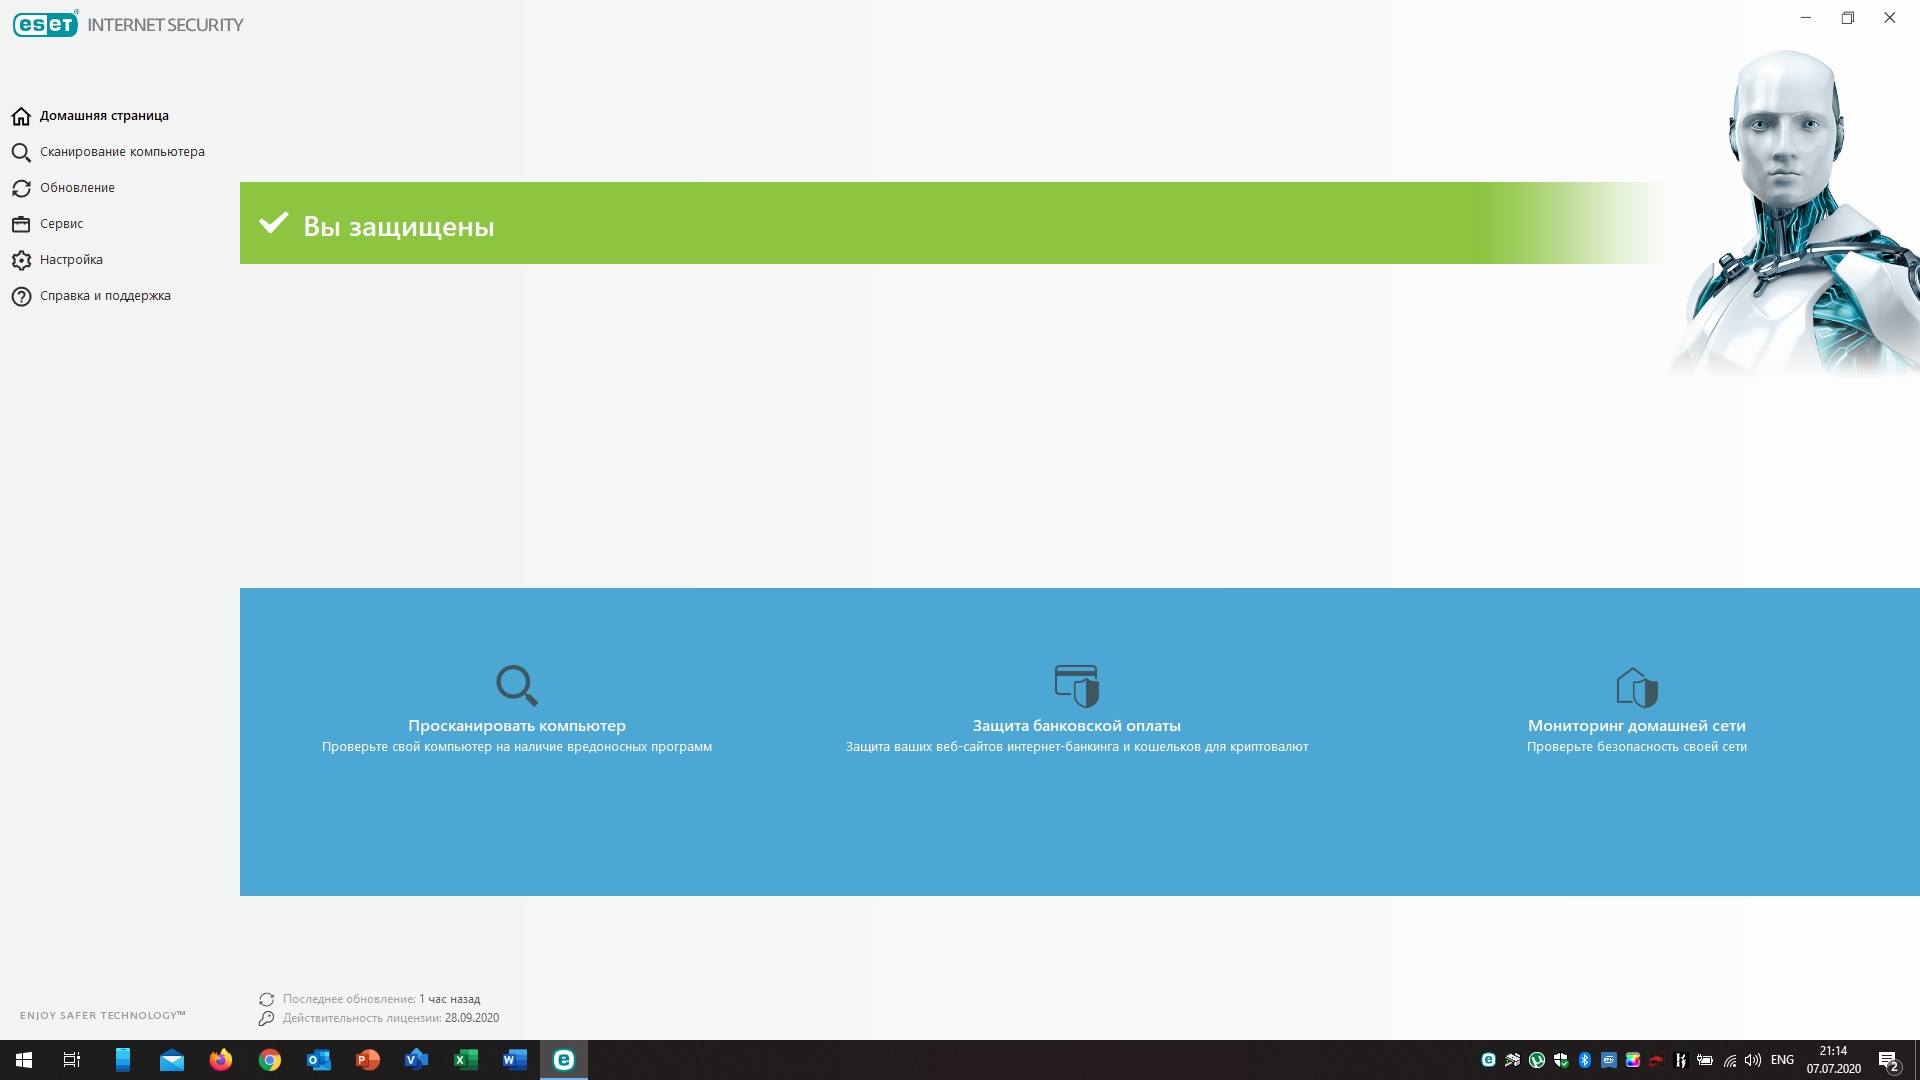Click the large scan magnifier icon
1920x1080 pixels.
point(516,685)
